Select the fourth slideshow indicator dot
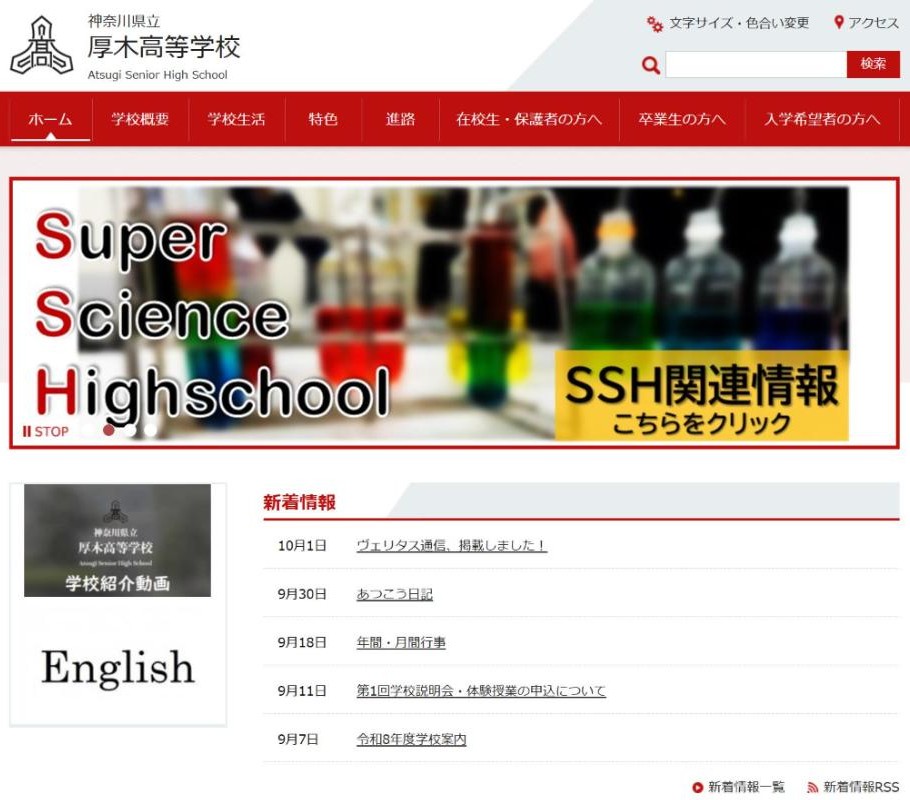The width and height of the screenshot is (910, 800). [x=151, y=430]
